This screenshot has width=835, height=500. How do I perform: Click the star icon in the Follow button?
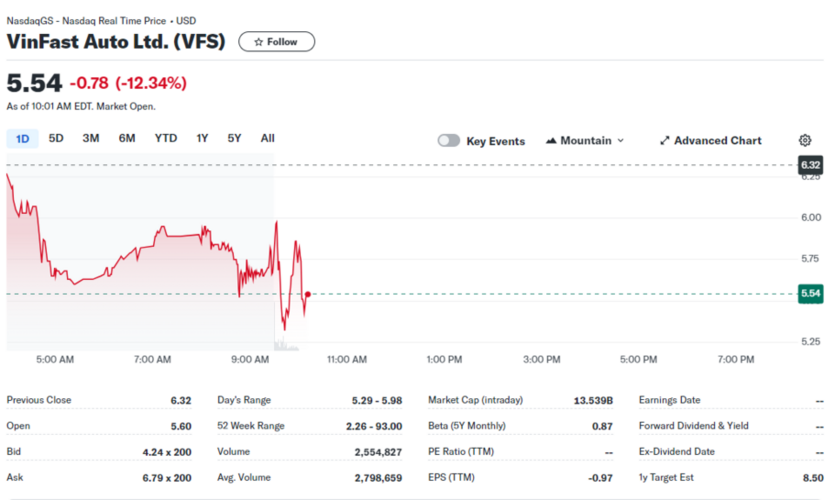click(258, 42)
